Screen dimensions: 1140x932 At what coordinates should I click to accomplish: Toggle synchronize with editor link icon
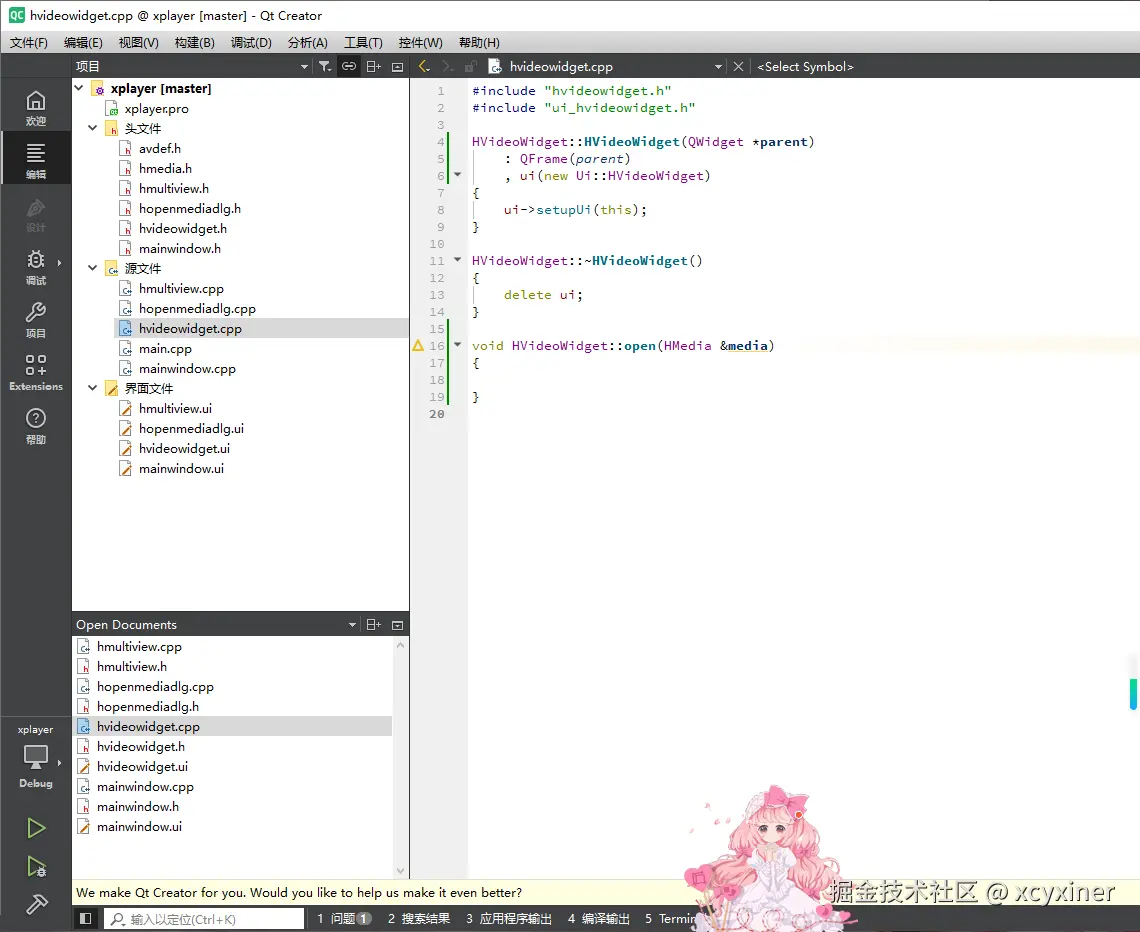point(348,66)
